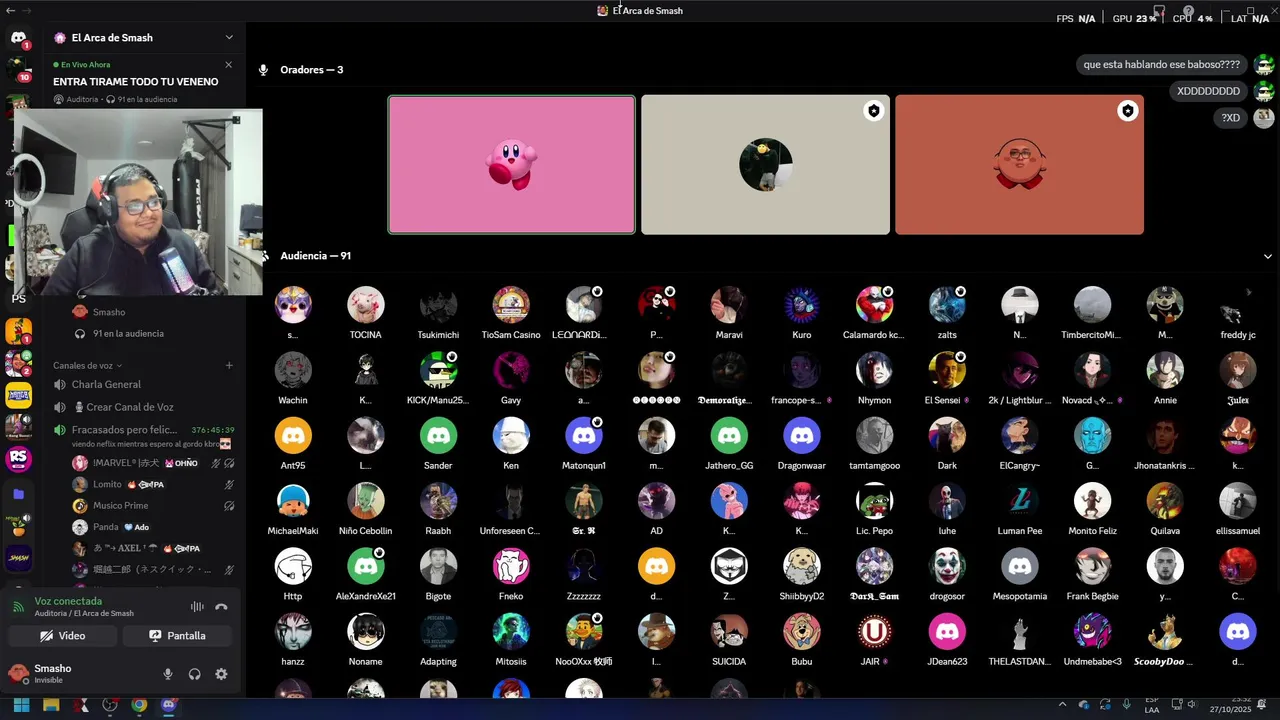Toggle noise suppression waveform icon

click(197, 607)
